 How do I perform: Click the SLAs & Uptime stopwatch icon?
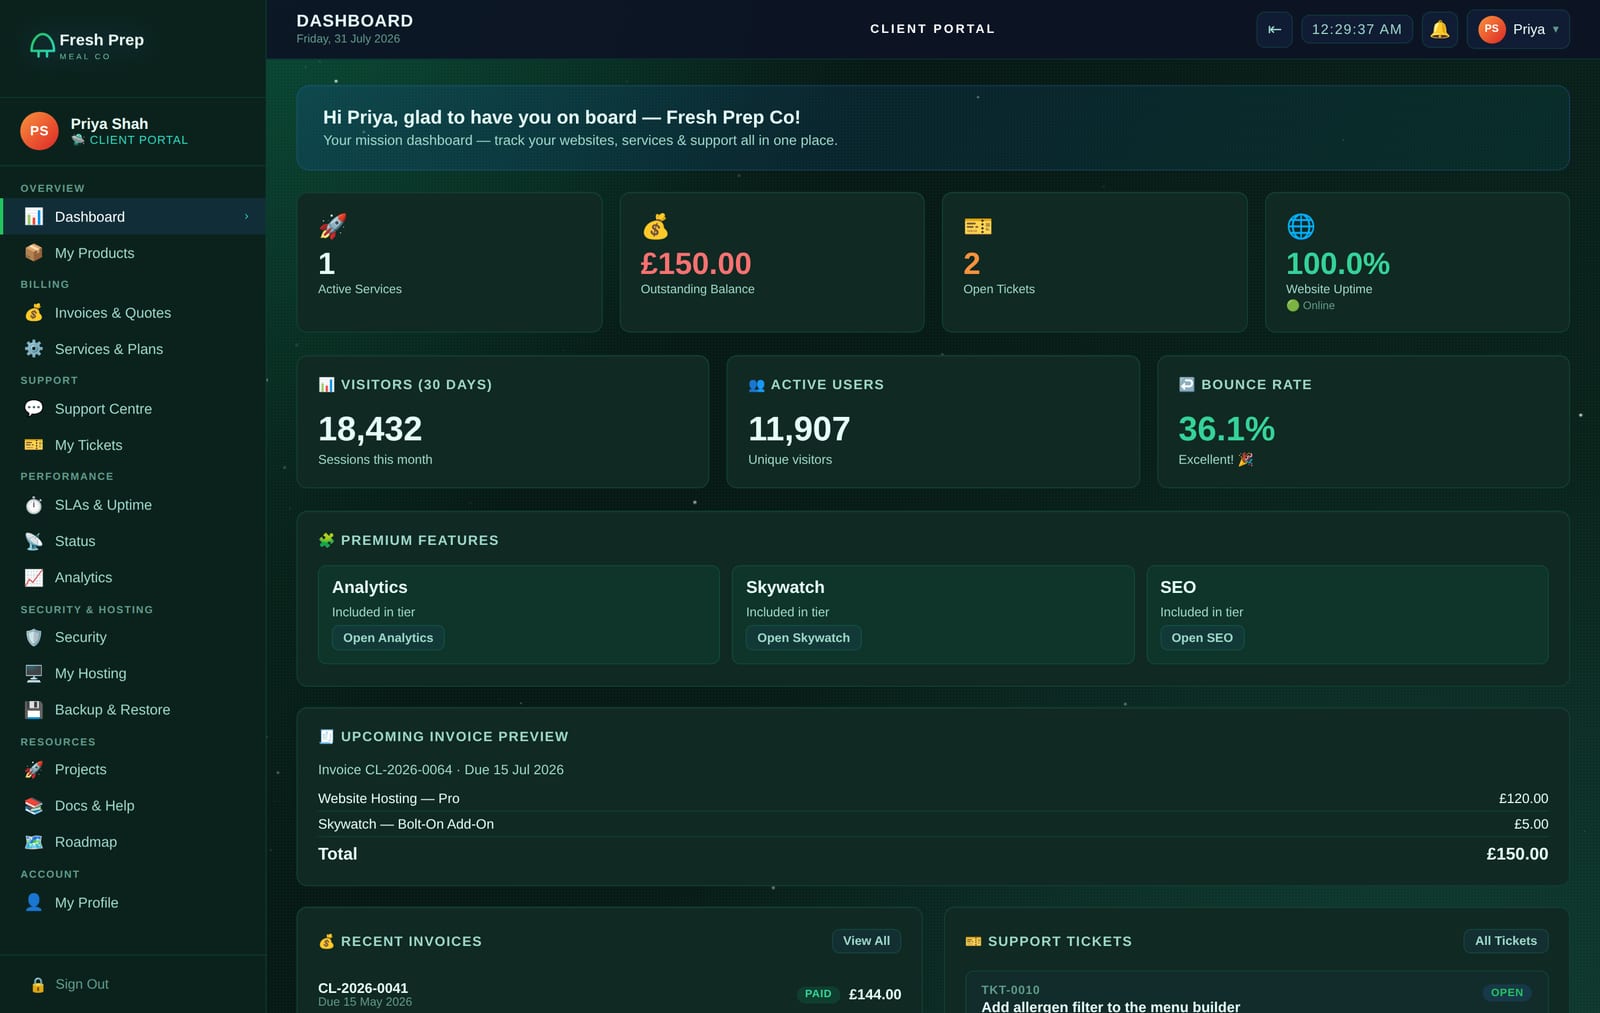(x=34, y=505)
